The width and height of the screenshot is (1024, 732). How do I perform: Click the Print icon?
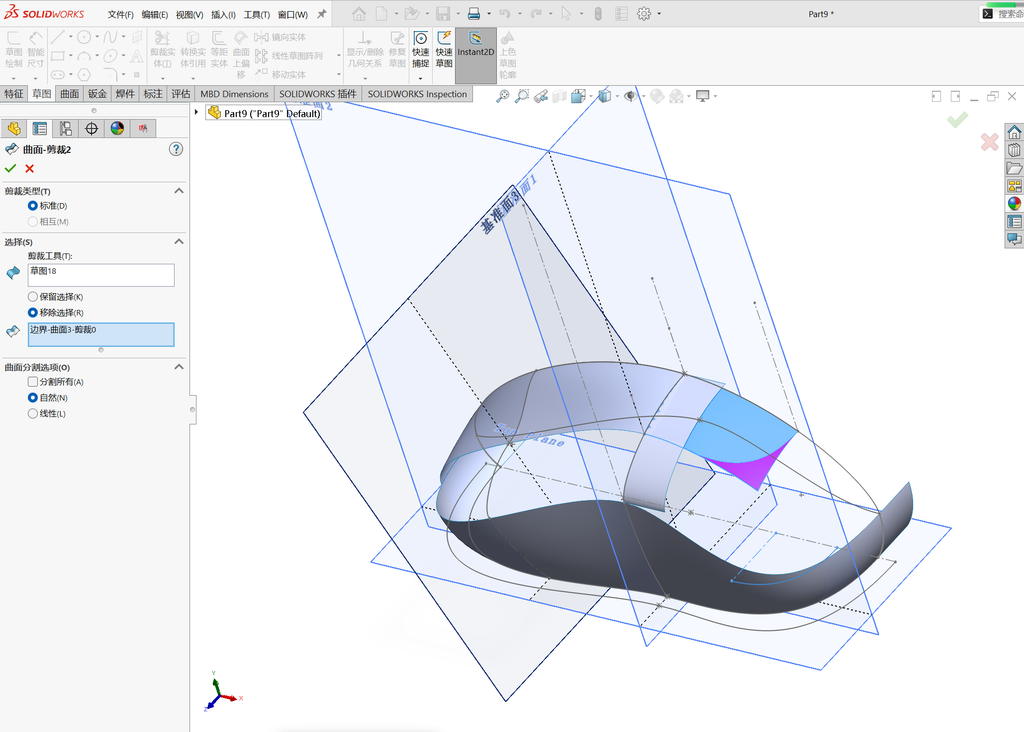click(474, 13)
